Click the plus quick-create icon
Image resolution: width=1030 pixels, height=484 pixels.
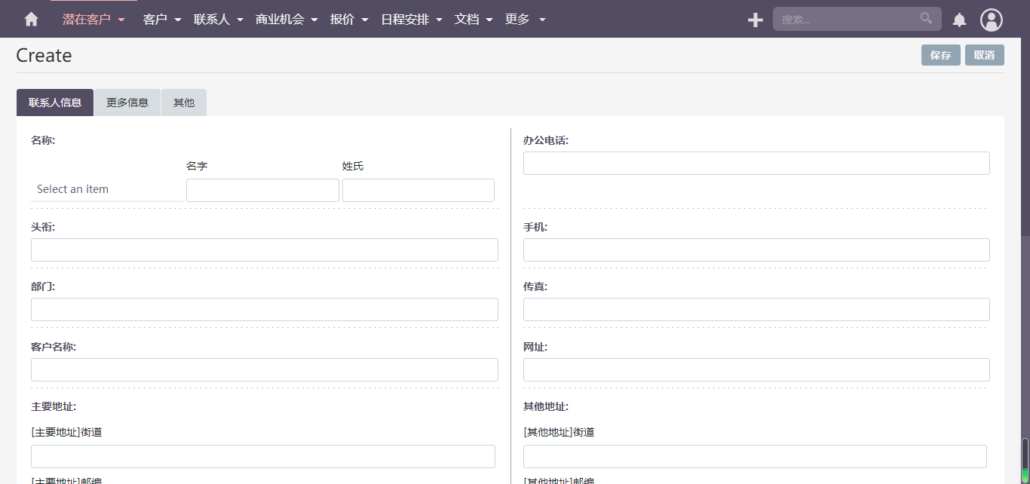point(755,20)
